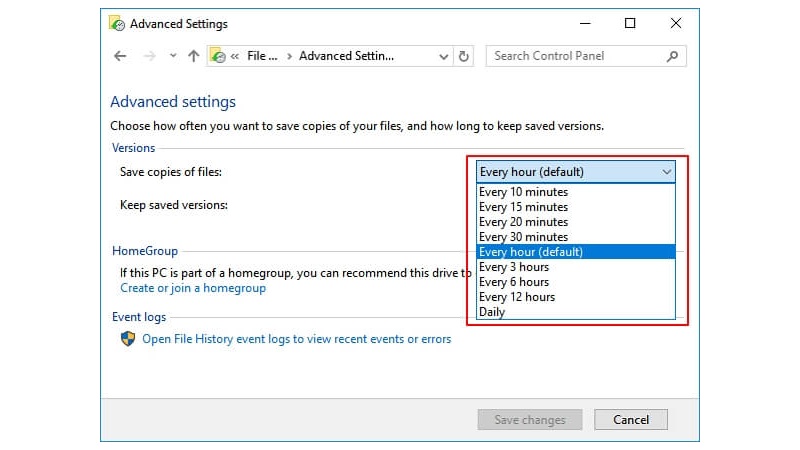Choose Every 12 hours from list
Image resolution: width=800 pixels, height=450 pixels.
click(517, 297)
